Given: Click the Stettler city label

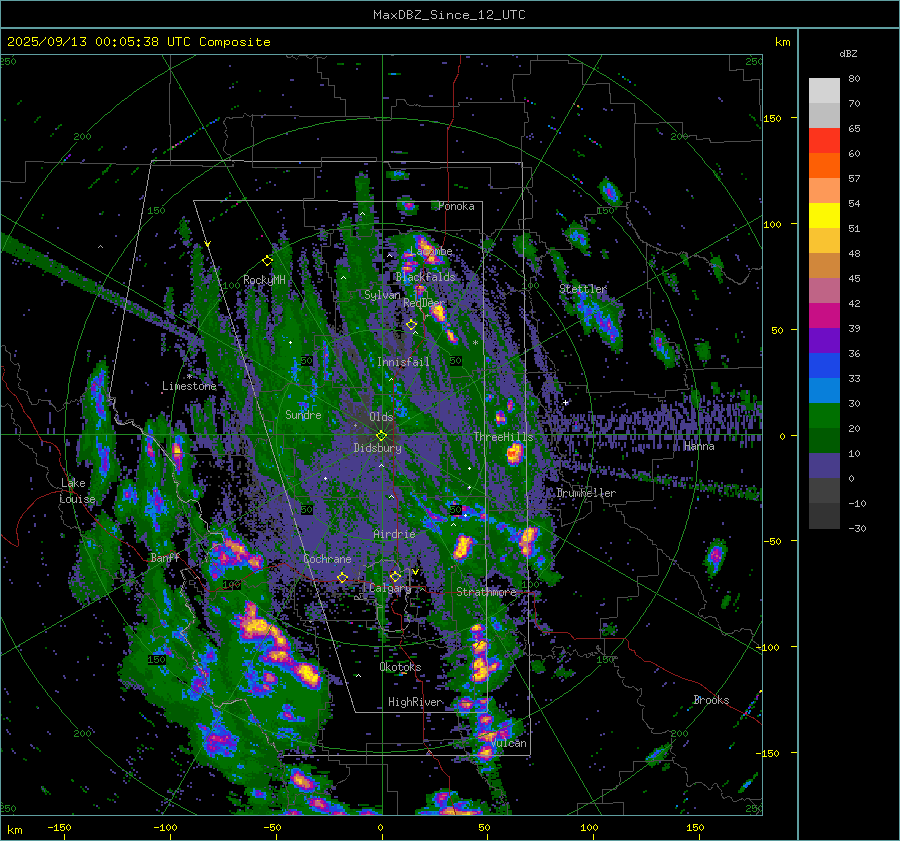Looking at the screenshot, I should (x=583, y=289).
